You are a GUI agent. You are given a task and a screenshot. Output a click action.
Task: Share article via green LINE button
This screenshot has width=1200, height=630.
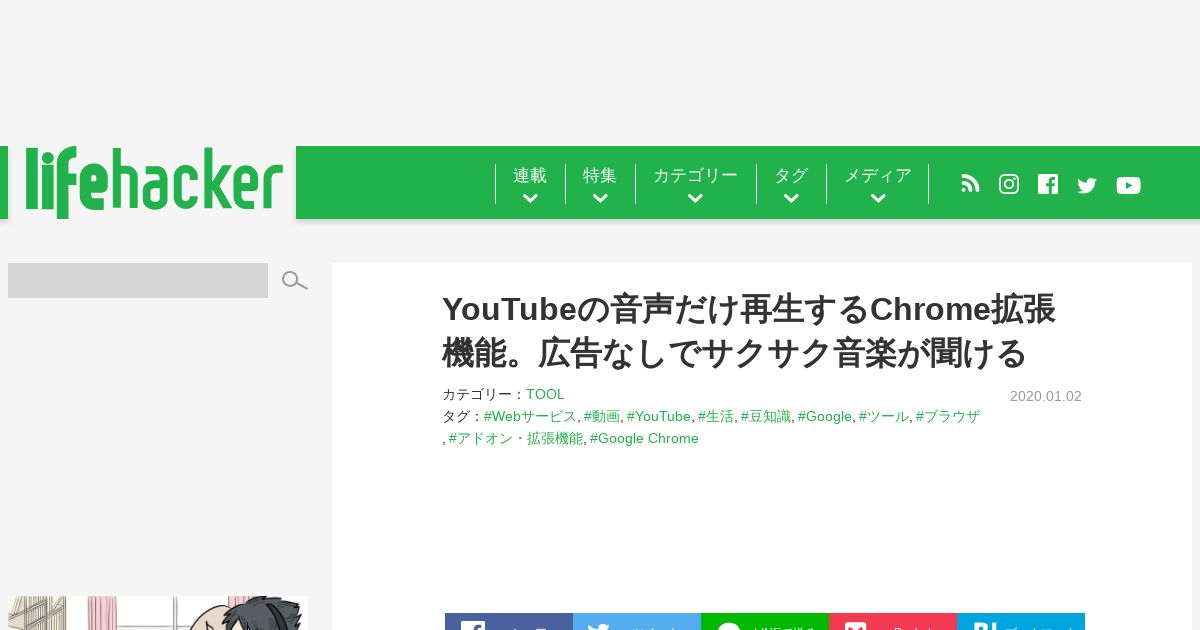(765, 622)
